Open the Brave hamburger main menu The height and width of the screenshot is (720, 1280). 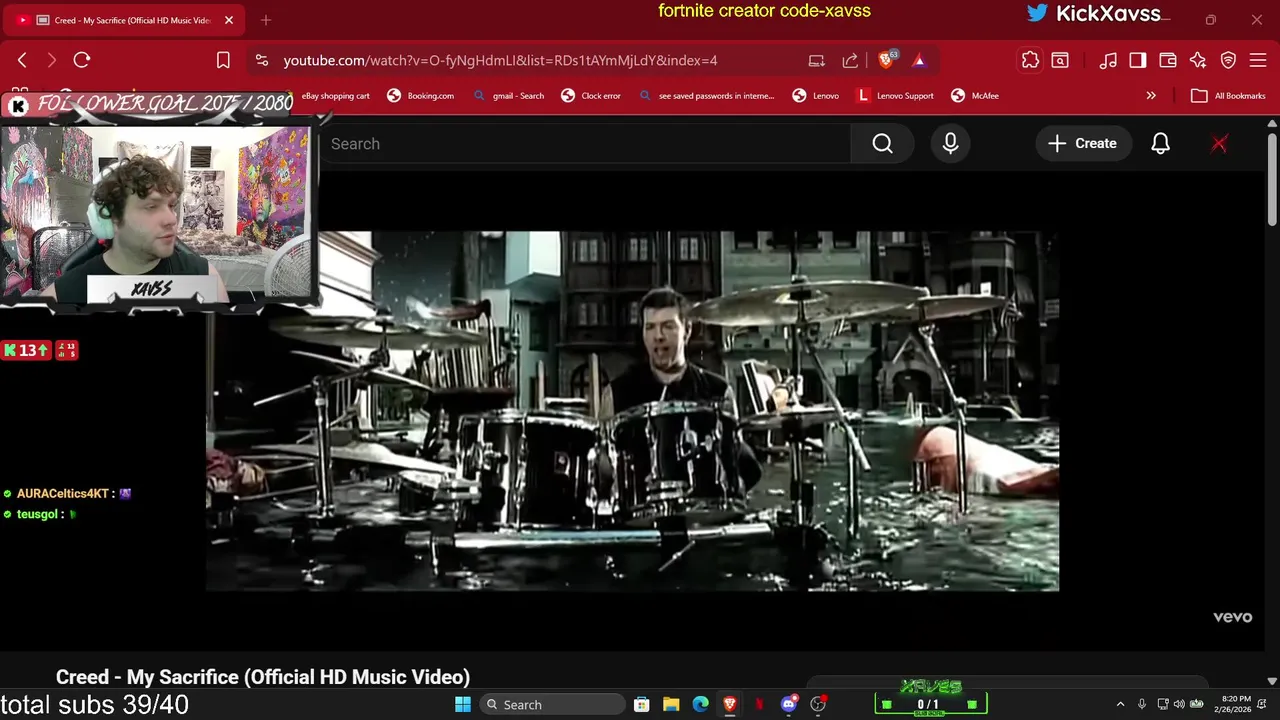pyautogui.click(x=1259, y=60)
